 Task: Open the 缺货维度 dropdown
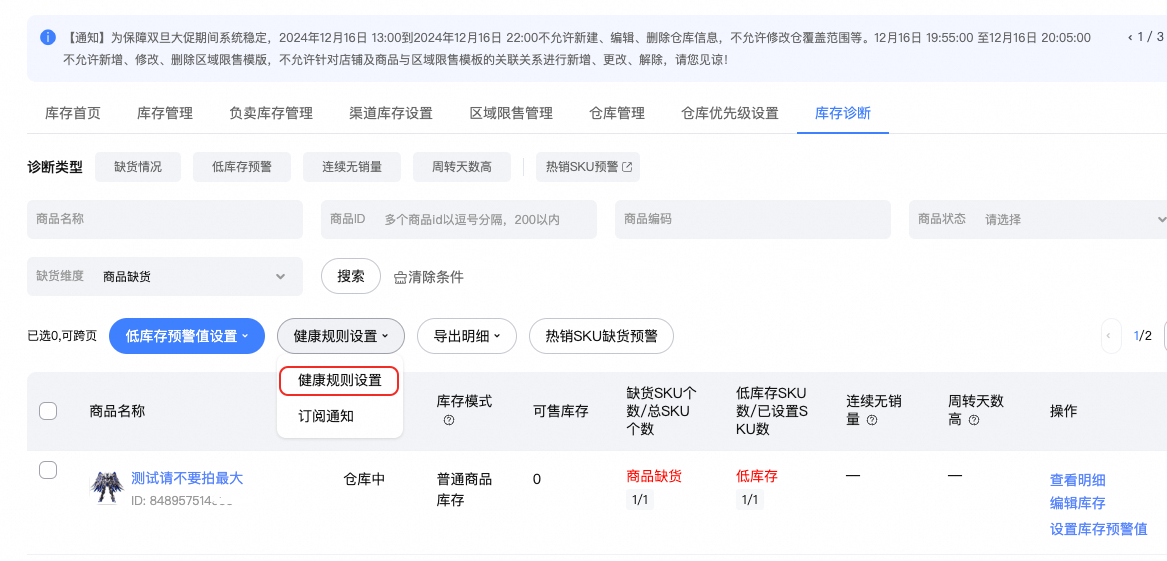(x=164, y=277)
